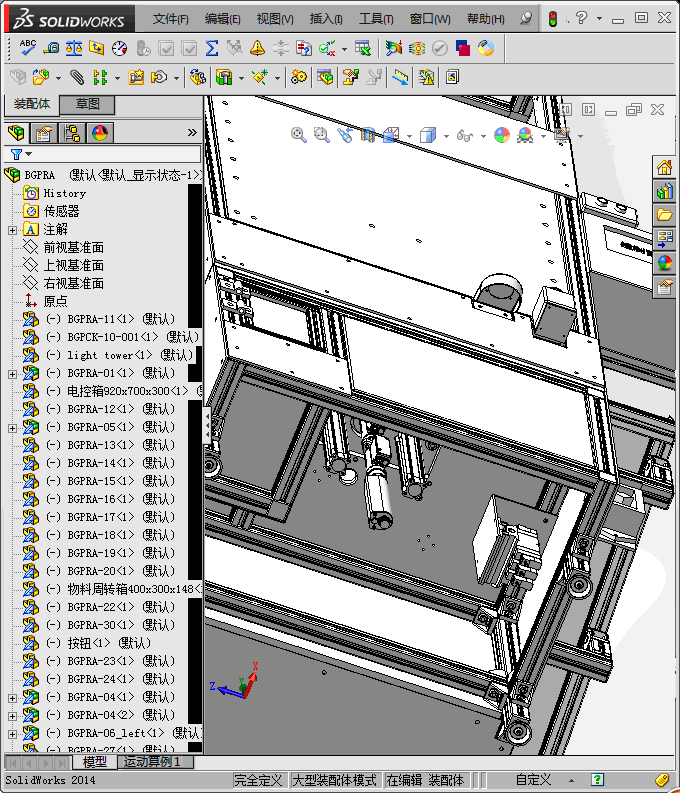Click the Zoom to Fit icon
This screenshot has width=680, height=793.
coord(298,135)
